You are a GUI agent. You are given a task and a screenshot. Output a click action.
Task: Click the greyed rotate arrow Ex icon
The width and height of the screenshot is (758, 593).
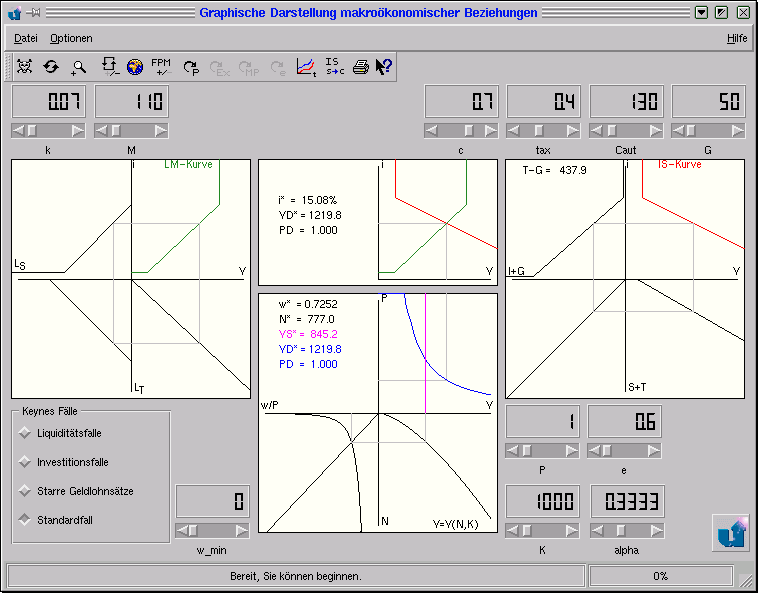[220, 68]
